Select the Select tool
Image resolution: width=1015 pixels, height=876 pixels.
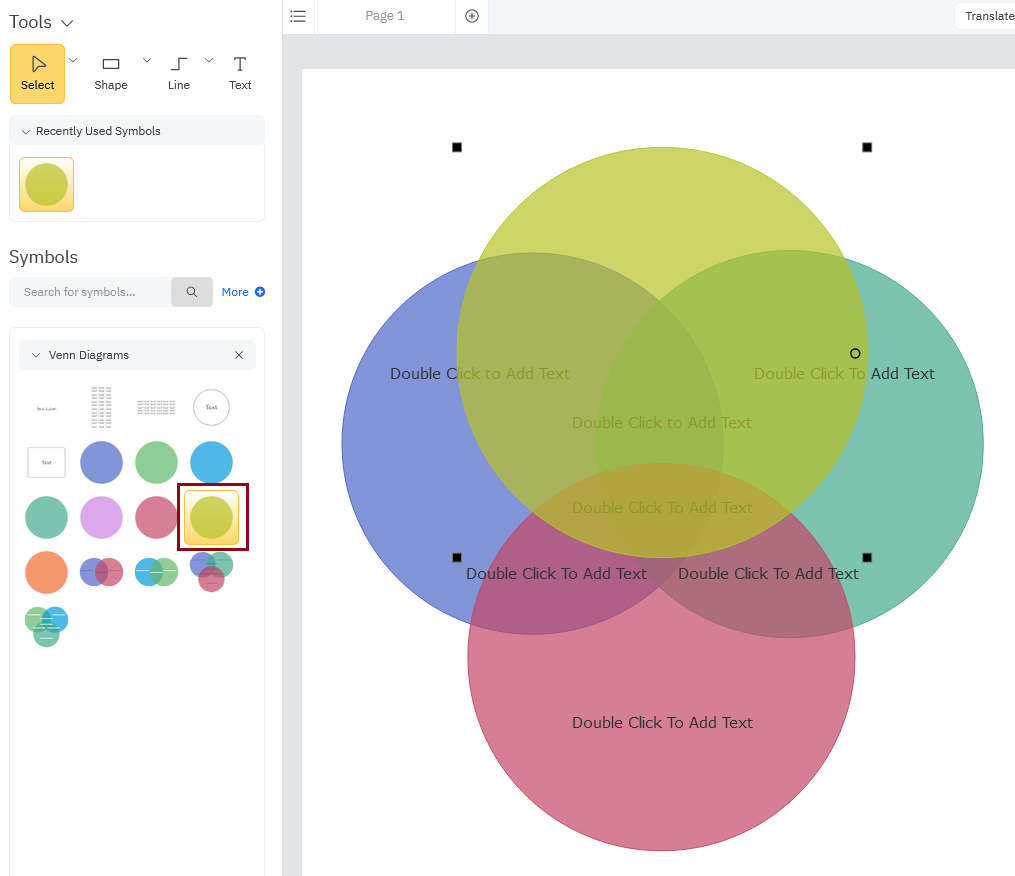click(37, 73)
